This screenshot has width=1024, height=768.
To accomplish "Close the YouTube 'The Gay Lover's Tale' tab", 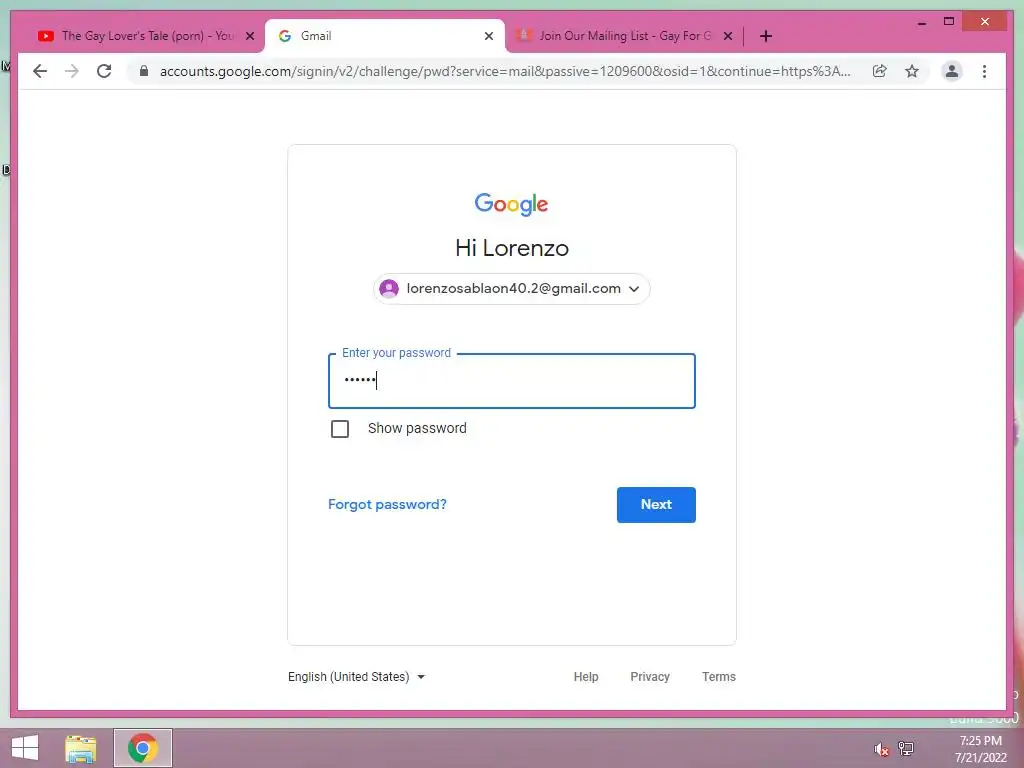I will [249, 37].
